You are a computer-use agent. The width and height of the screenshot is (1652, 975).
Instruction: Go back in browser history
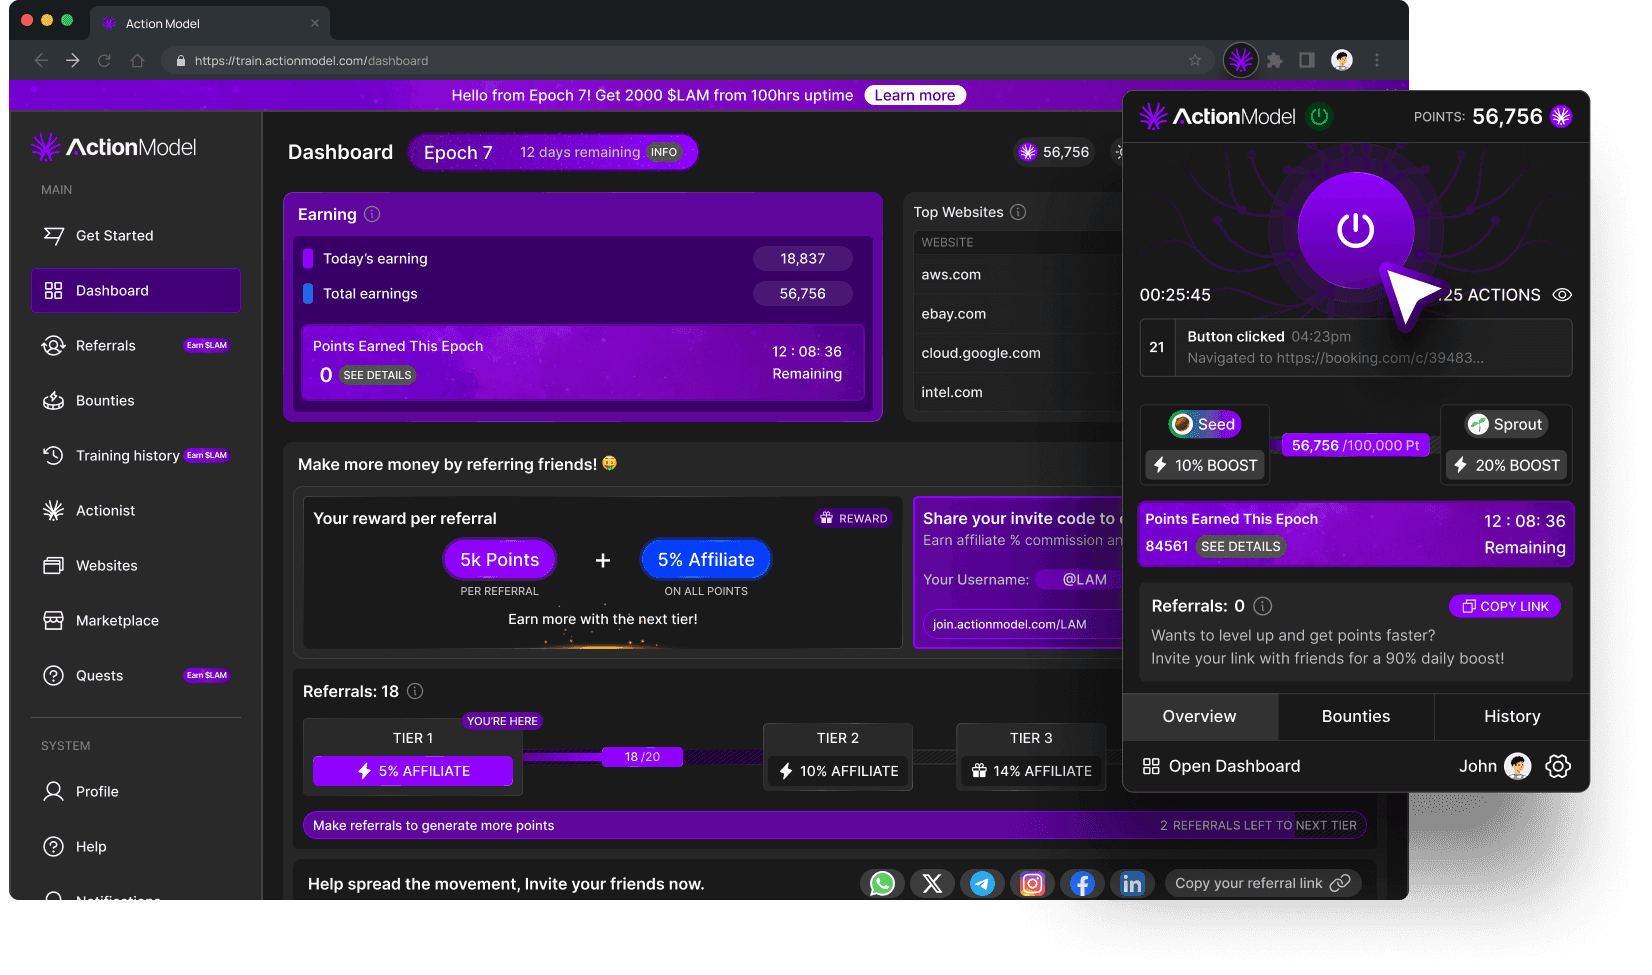(41, 61)
